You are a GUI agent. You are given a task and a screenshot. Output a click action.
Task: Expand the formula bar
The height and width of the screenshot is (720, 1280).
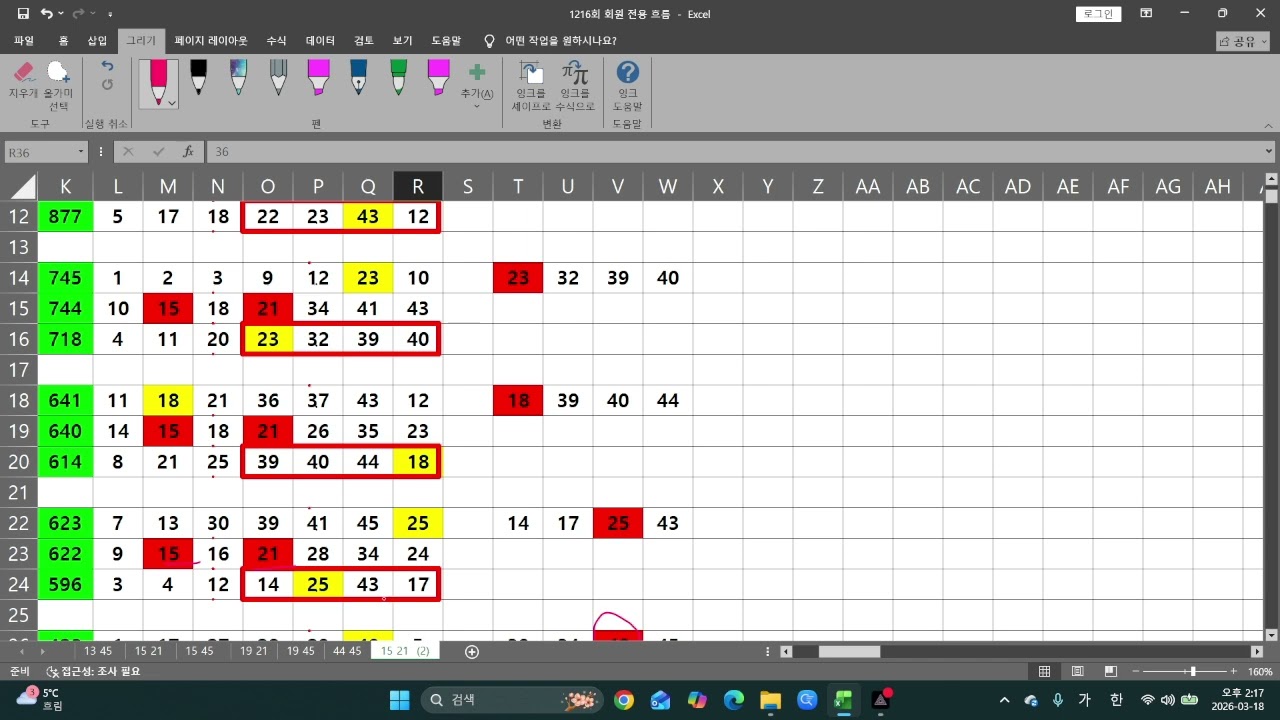[1269, 152]
